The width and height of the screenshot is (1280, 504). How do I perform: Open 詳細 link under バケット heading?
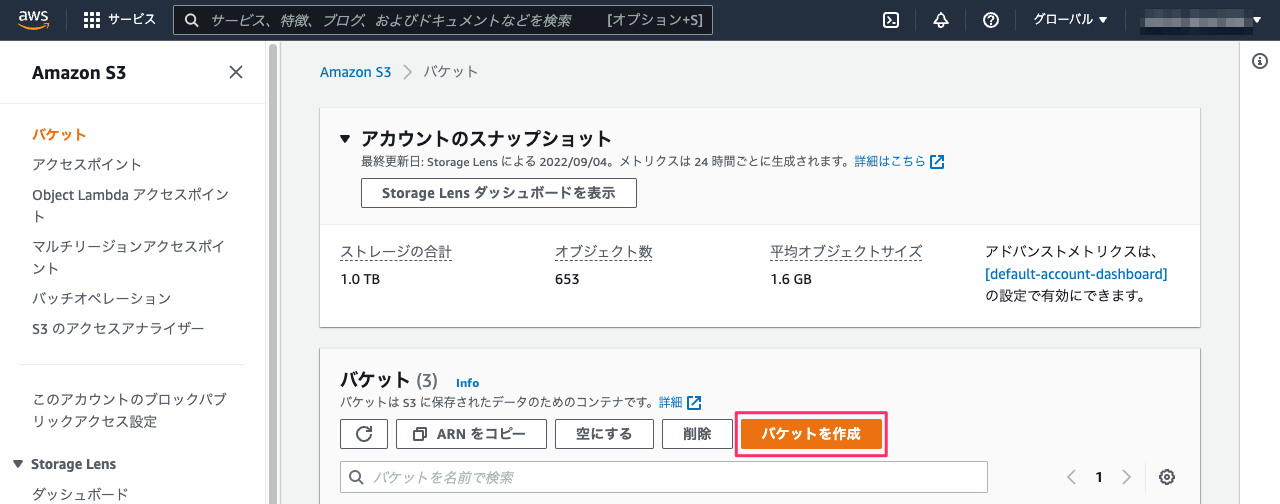point(670,403)
